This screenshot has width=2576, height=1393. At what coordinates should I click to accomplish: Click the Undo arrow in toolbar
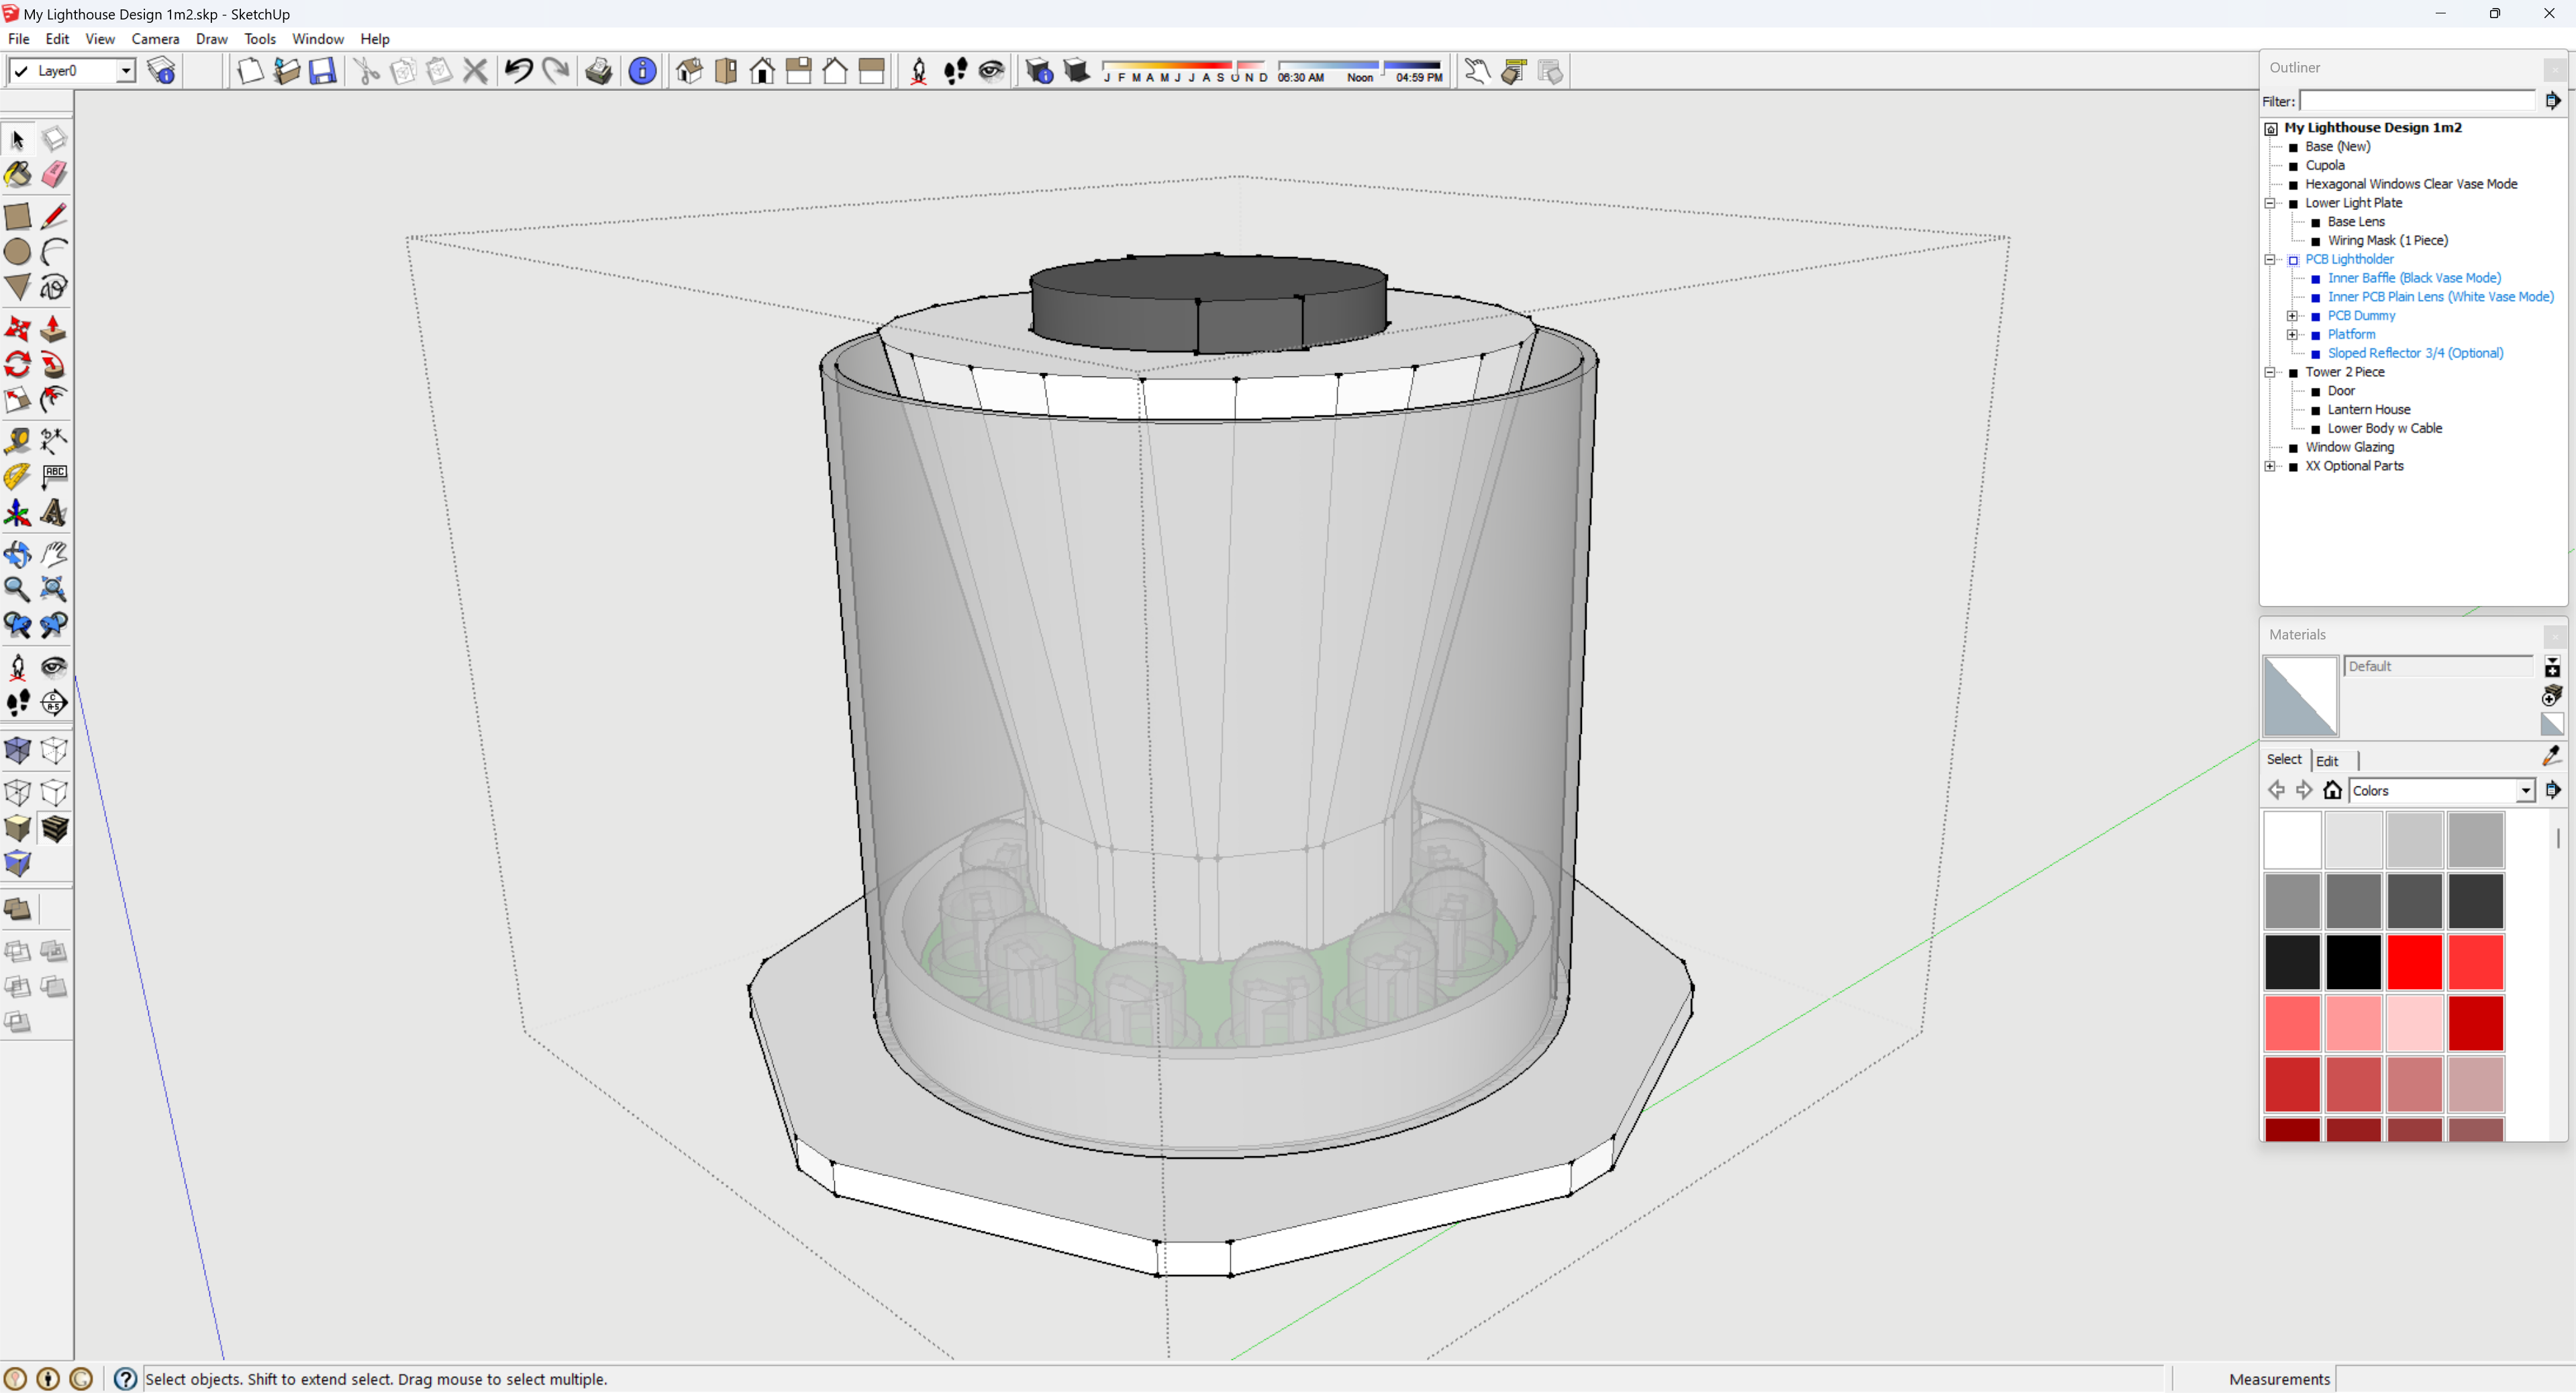coord(518,71)
